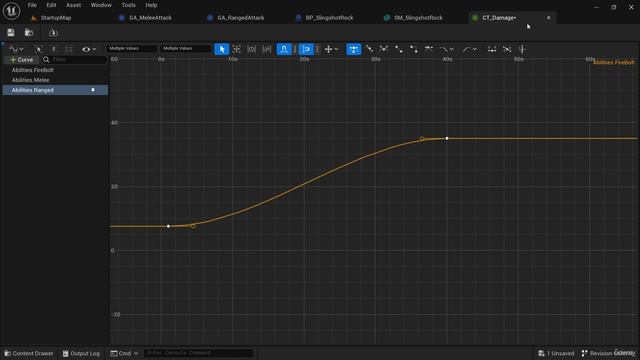The width and height of the screenshot is (640, 360).
Task: Open pre-infinity extrapolation dropdown
Action: [447, 49]
